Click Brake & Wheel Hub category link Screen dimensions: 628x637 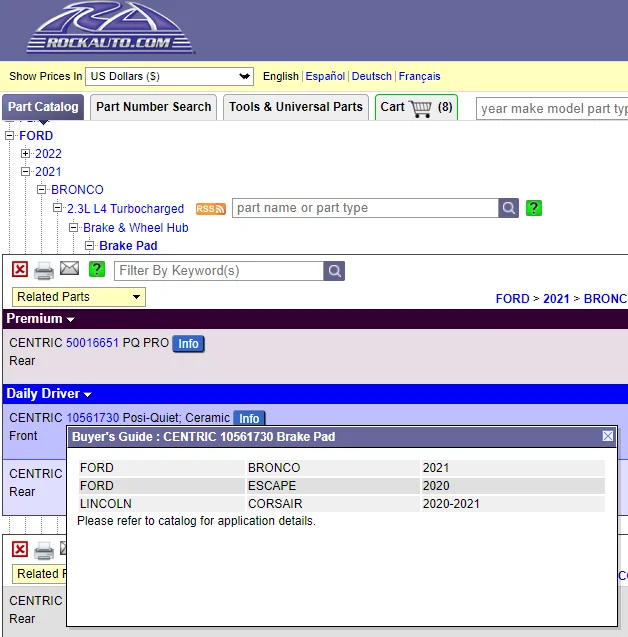[x=136, y=228]
